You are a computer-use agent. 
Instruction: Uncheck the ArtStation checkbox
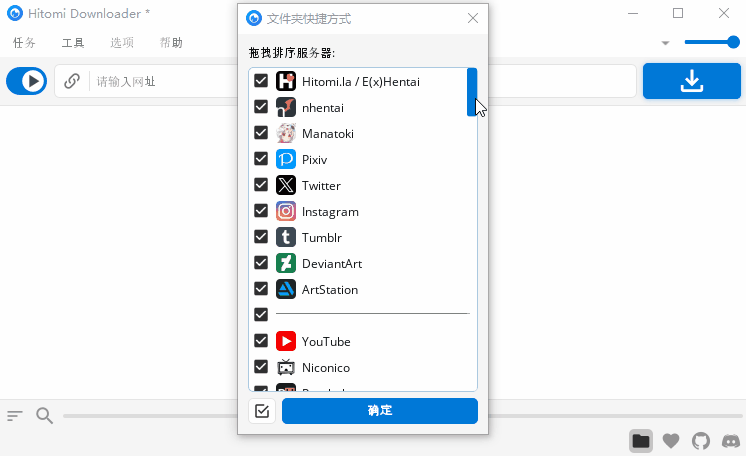point(261,288)
